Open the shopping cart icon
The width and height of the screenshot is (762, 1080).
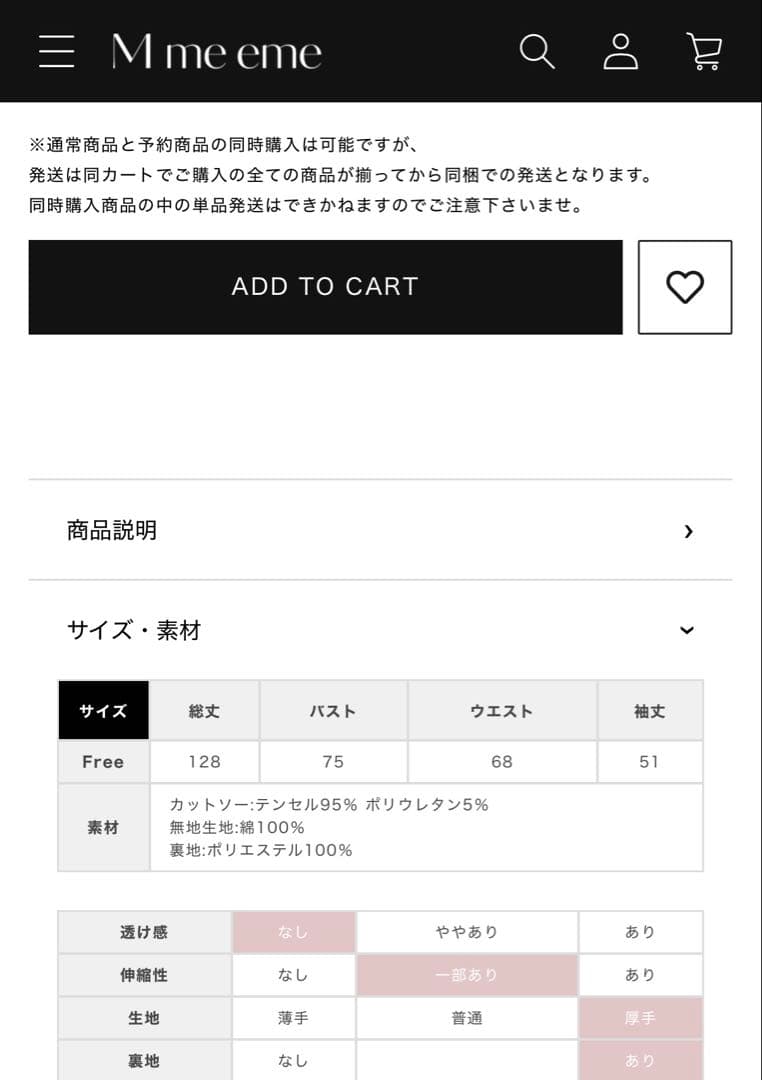pos(704,51)
